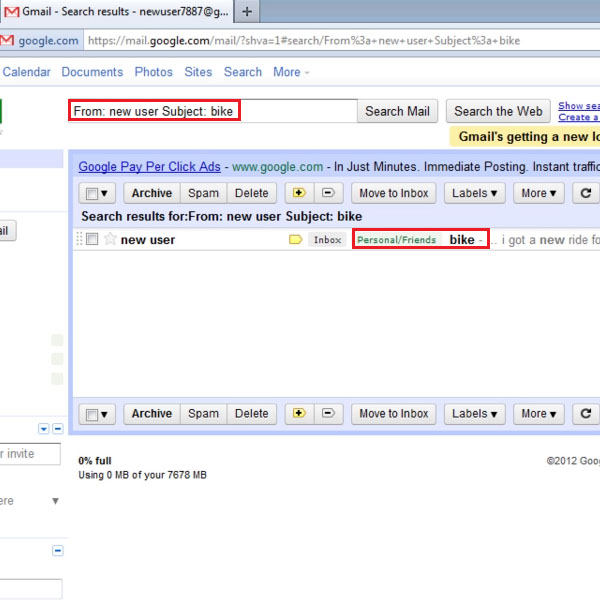Open Documents from Google navigation bar
The width and height of the screenshot is (600, 600).
tap(92, 72)
